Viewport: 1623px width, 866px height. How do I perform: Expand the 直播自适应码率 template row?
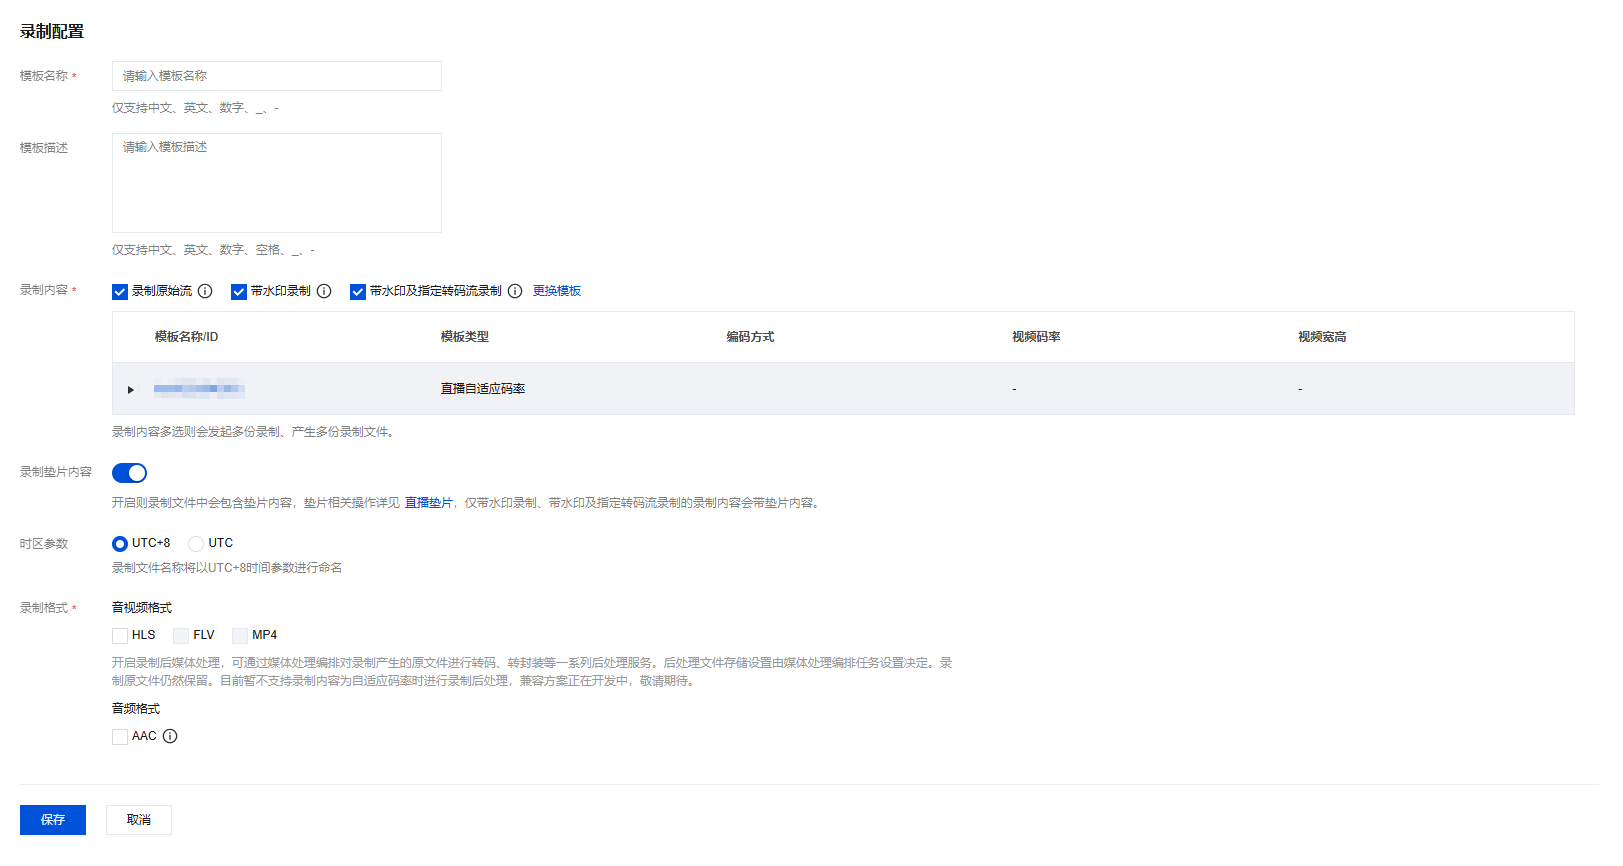(x=131, y=390)
